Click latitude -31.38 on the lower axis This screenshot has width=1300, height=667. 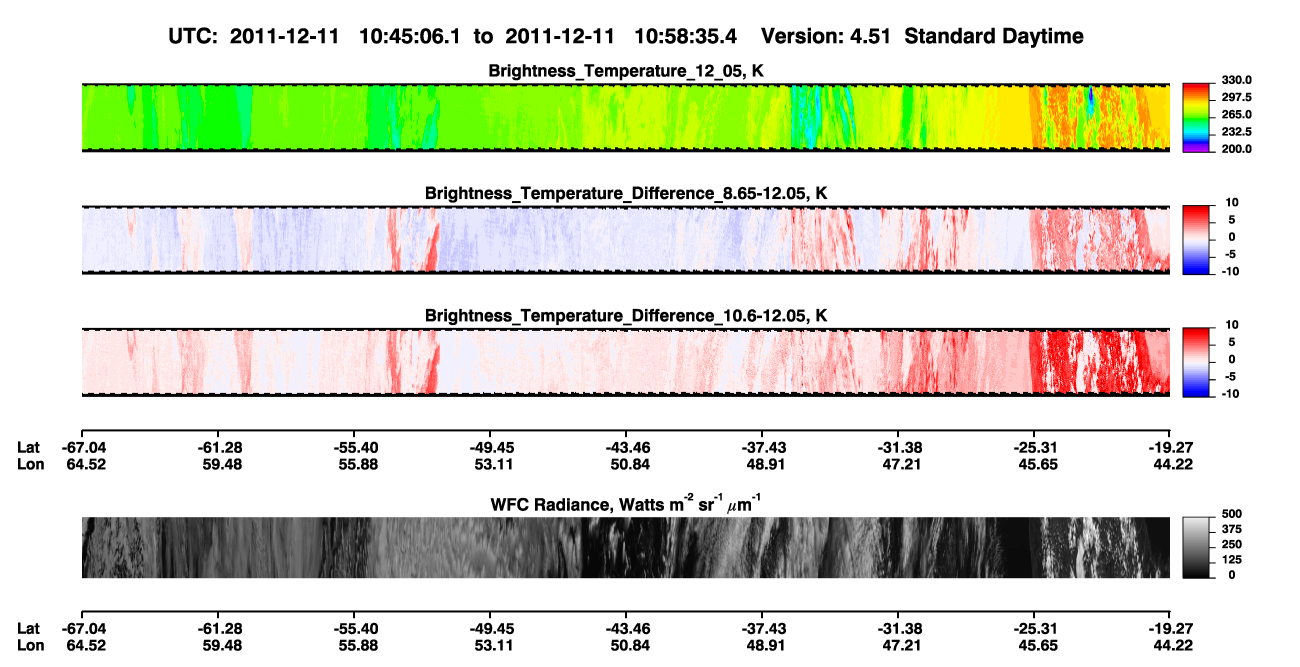pyautogui.click(x=898, y=628)
